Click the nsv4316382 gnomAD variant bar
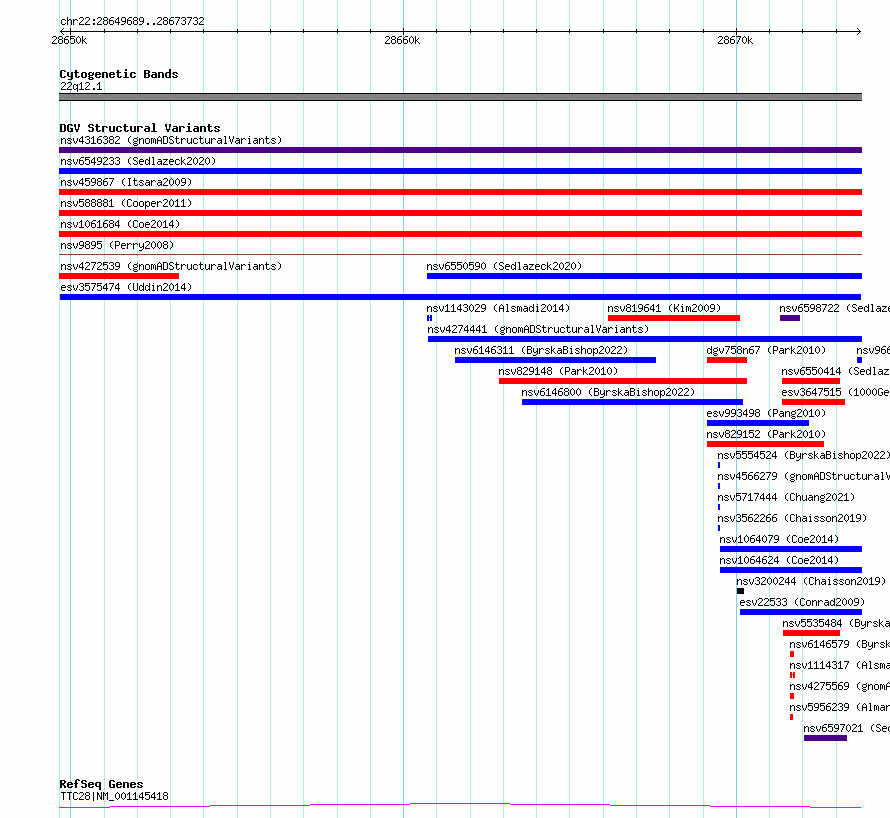The image size is (890, 818). click(x=460, y=150)
